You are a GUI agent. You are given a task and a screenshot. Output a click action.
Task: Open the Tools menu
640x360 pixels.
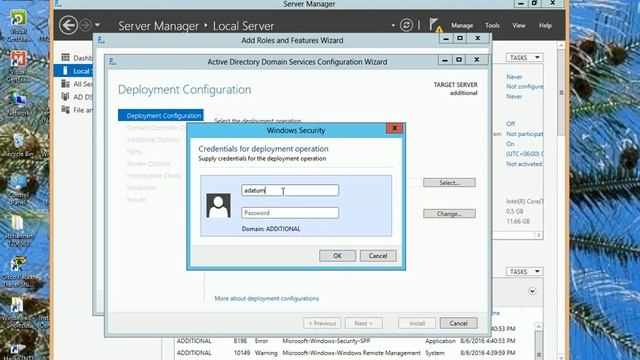492,25
